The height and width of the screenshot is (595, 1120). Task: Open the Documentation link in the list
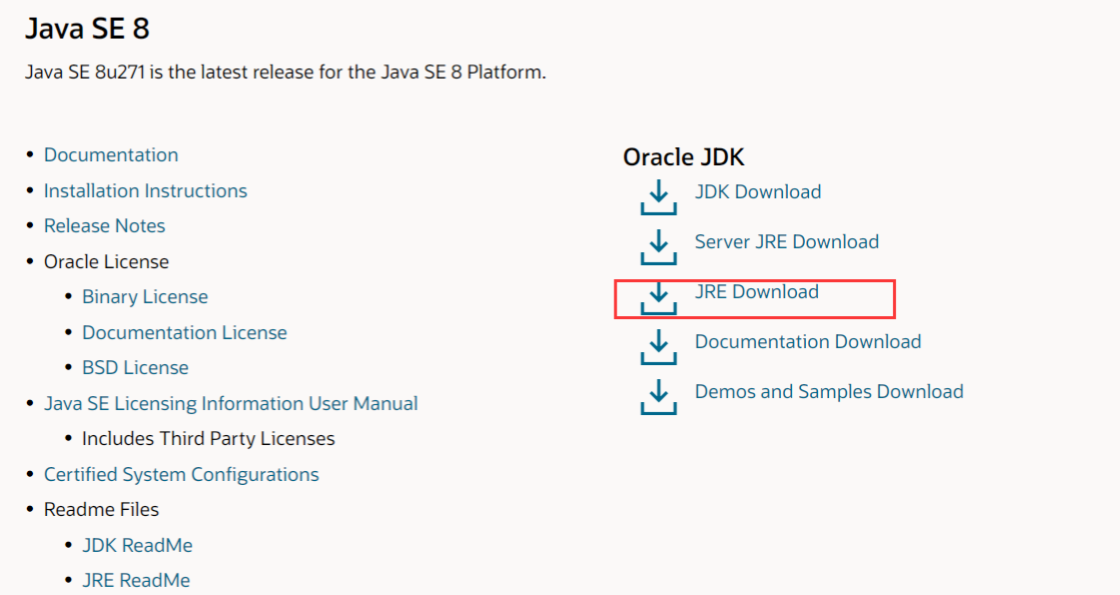coord(111,155)
